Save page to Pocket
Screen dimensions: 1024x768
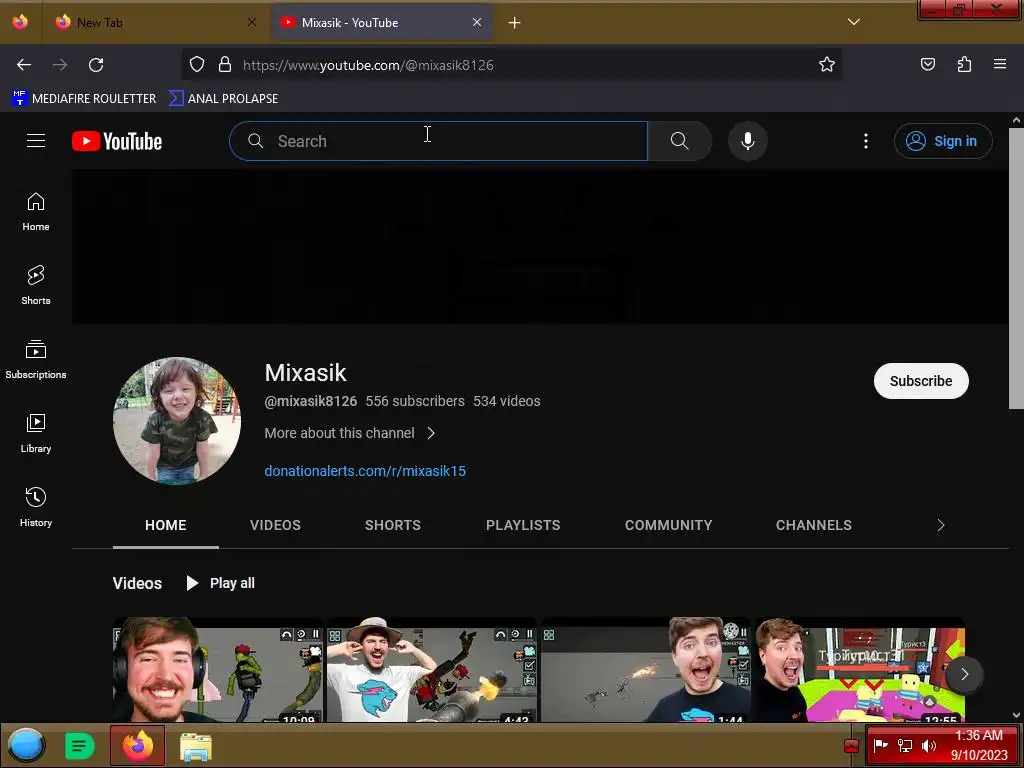pos(927,64)
